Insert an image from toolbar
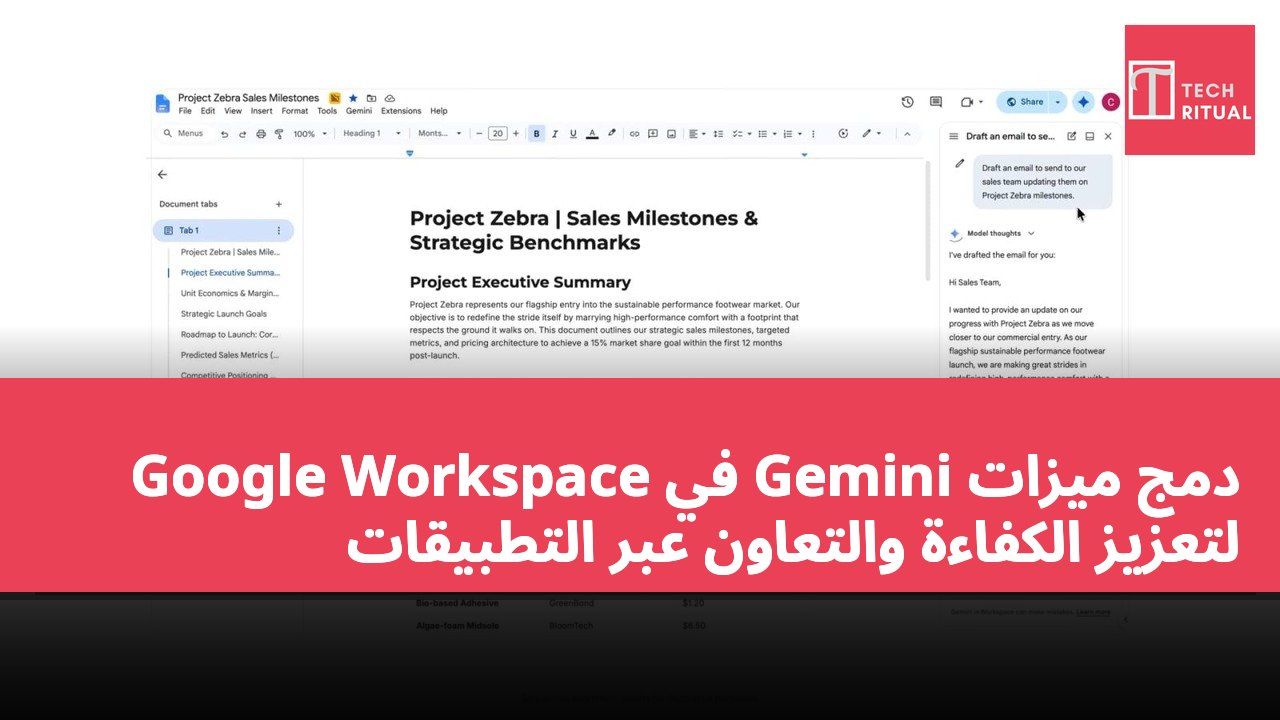Image resolution: width=1280 pixels, height=720 pixels. click(x=671, y=134)
